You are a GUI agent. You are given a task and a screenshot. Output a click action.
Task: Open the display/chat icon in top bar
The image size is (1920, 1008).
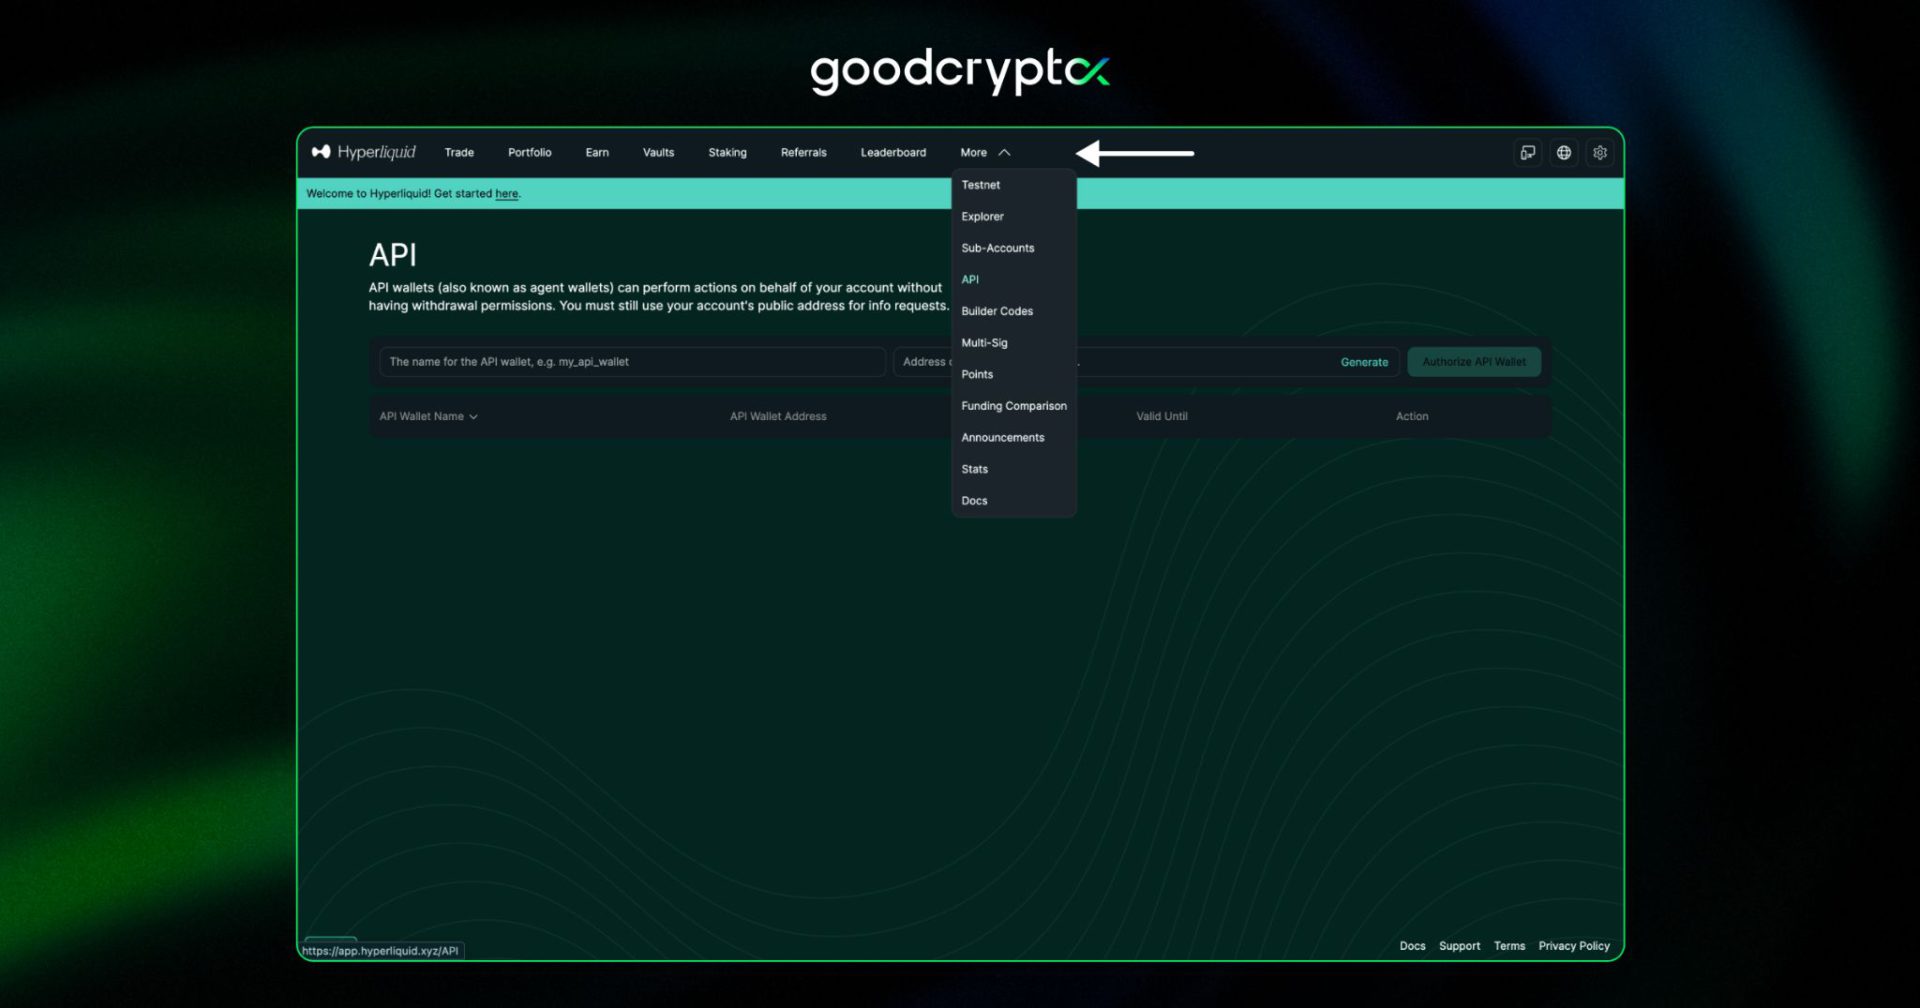tap(1527, 153)
